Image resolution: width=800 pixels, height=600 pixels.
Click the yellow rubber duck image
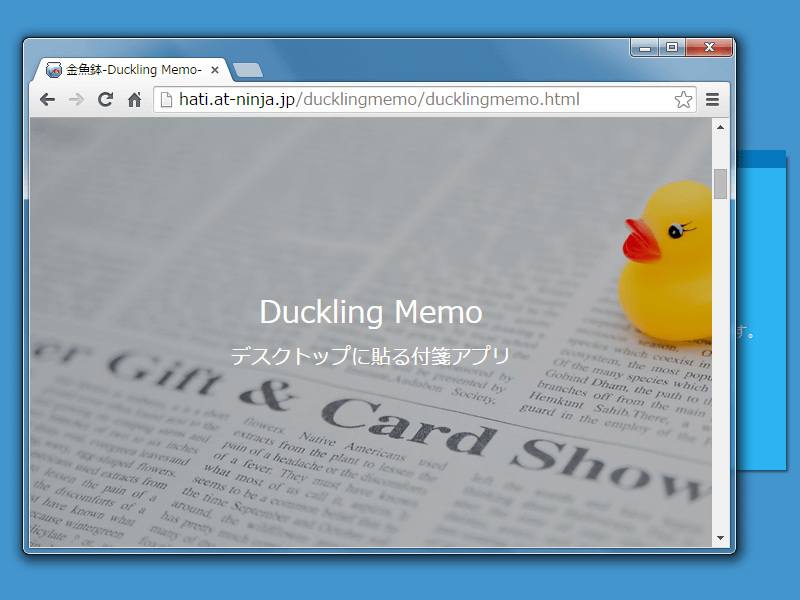point(670,260)
